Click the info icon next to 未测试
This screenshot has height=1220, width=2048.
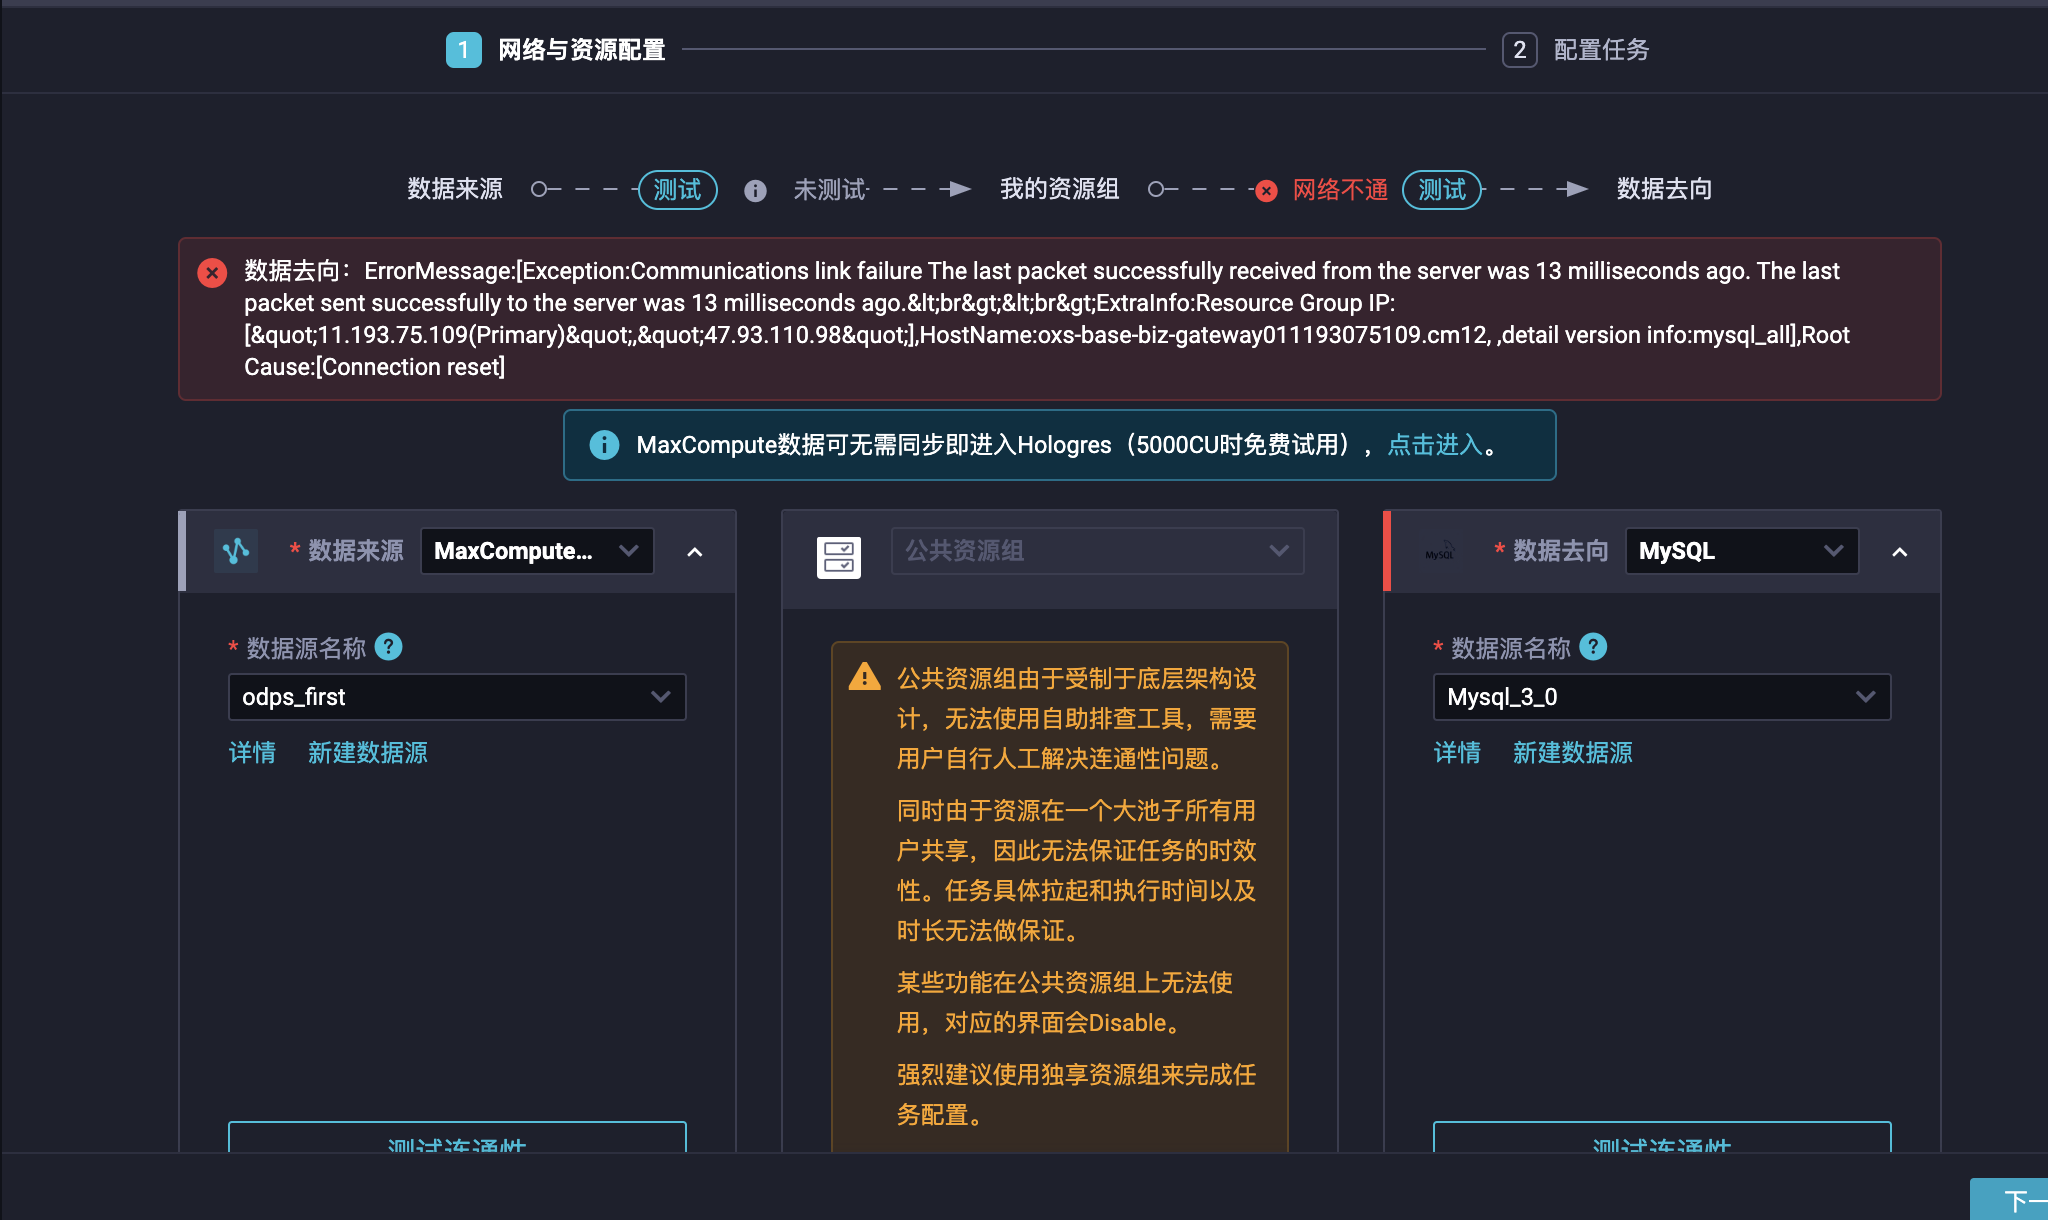[755, 190]
